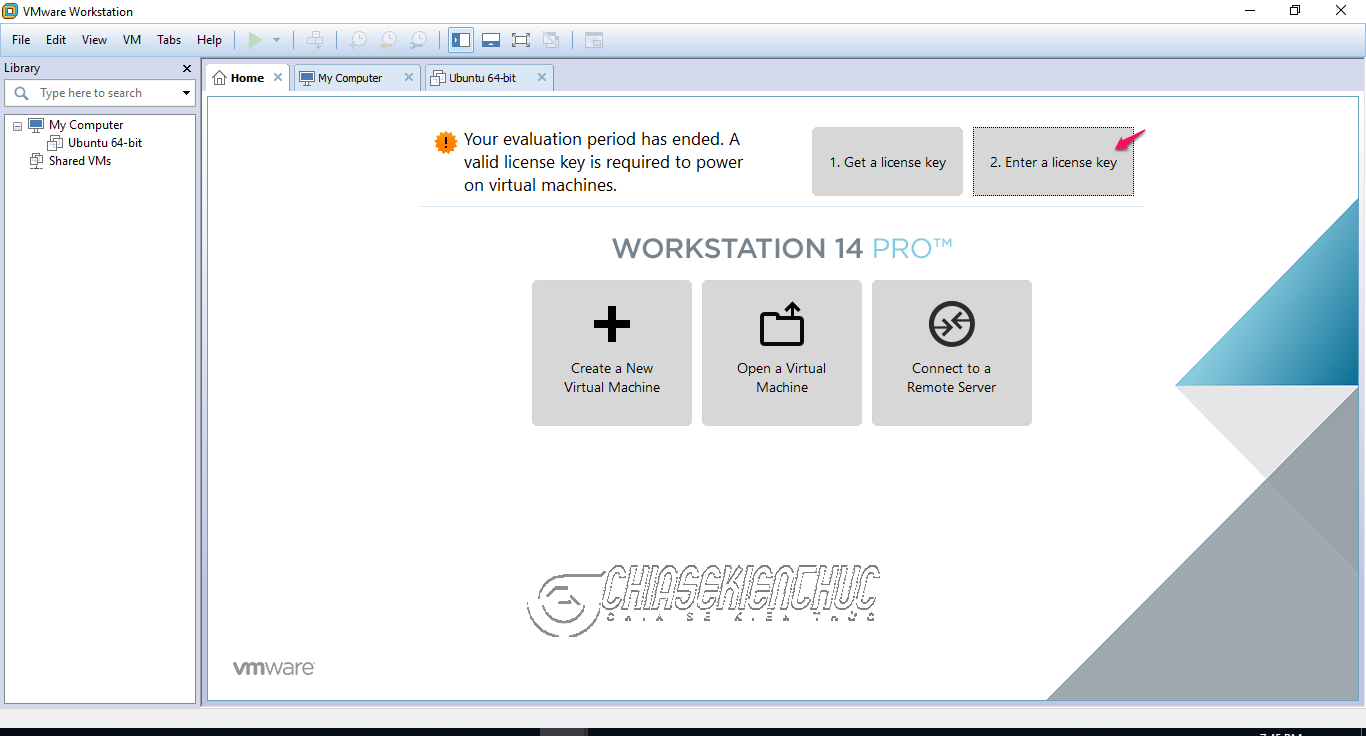Click Connect to a Remote Server tile
The image size is (1366, 736).
pyautogui.click(x=951, y=353)
